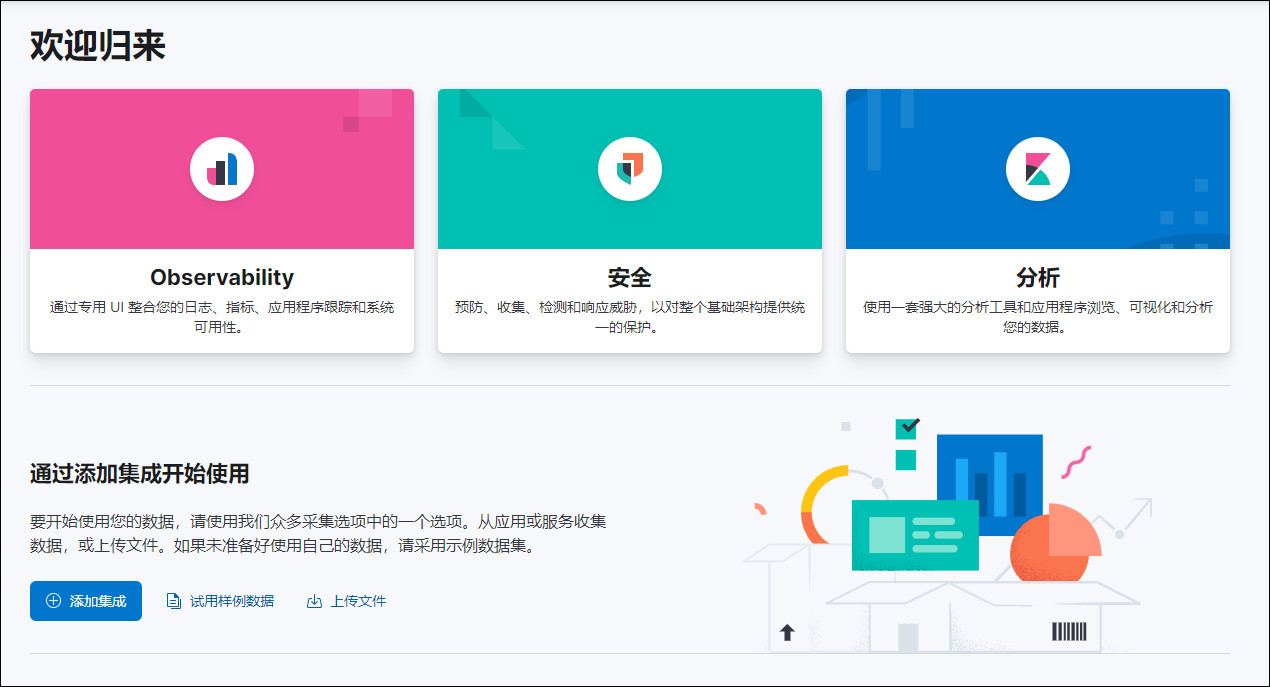Image resolution: width=1270 pixels, height=687 pixels.
Task: Click the Kibana analytics logo icon
Action: 1038,169
